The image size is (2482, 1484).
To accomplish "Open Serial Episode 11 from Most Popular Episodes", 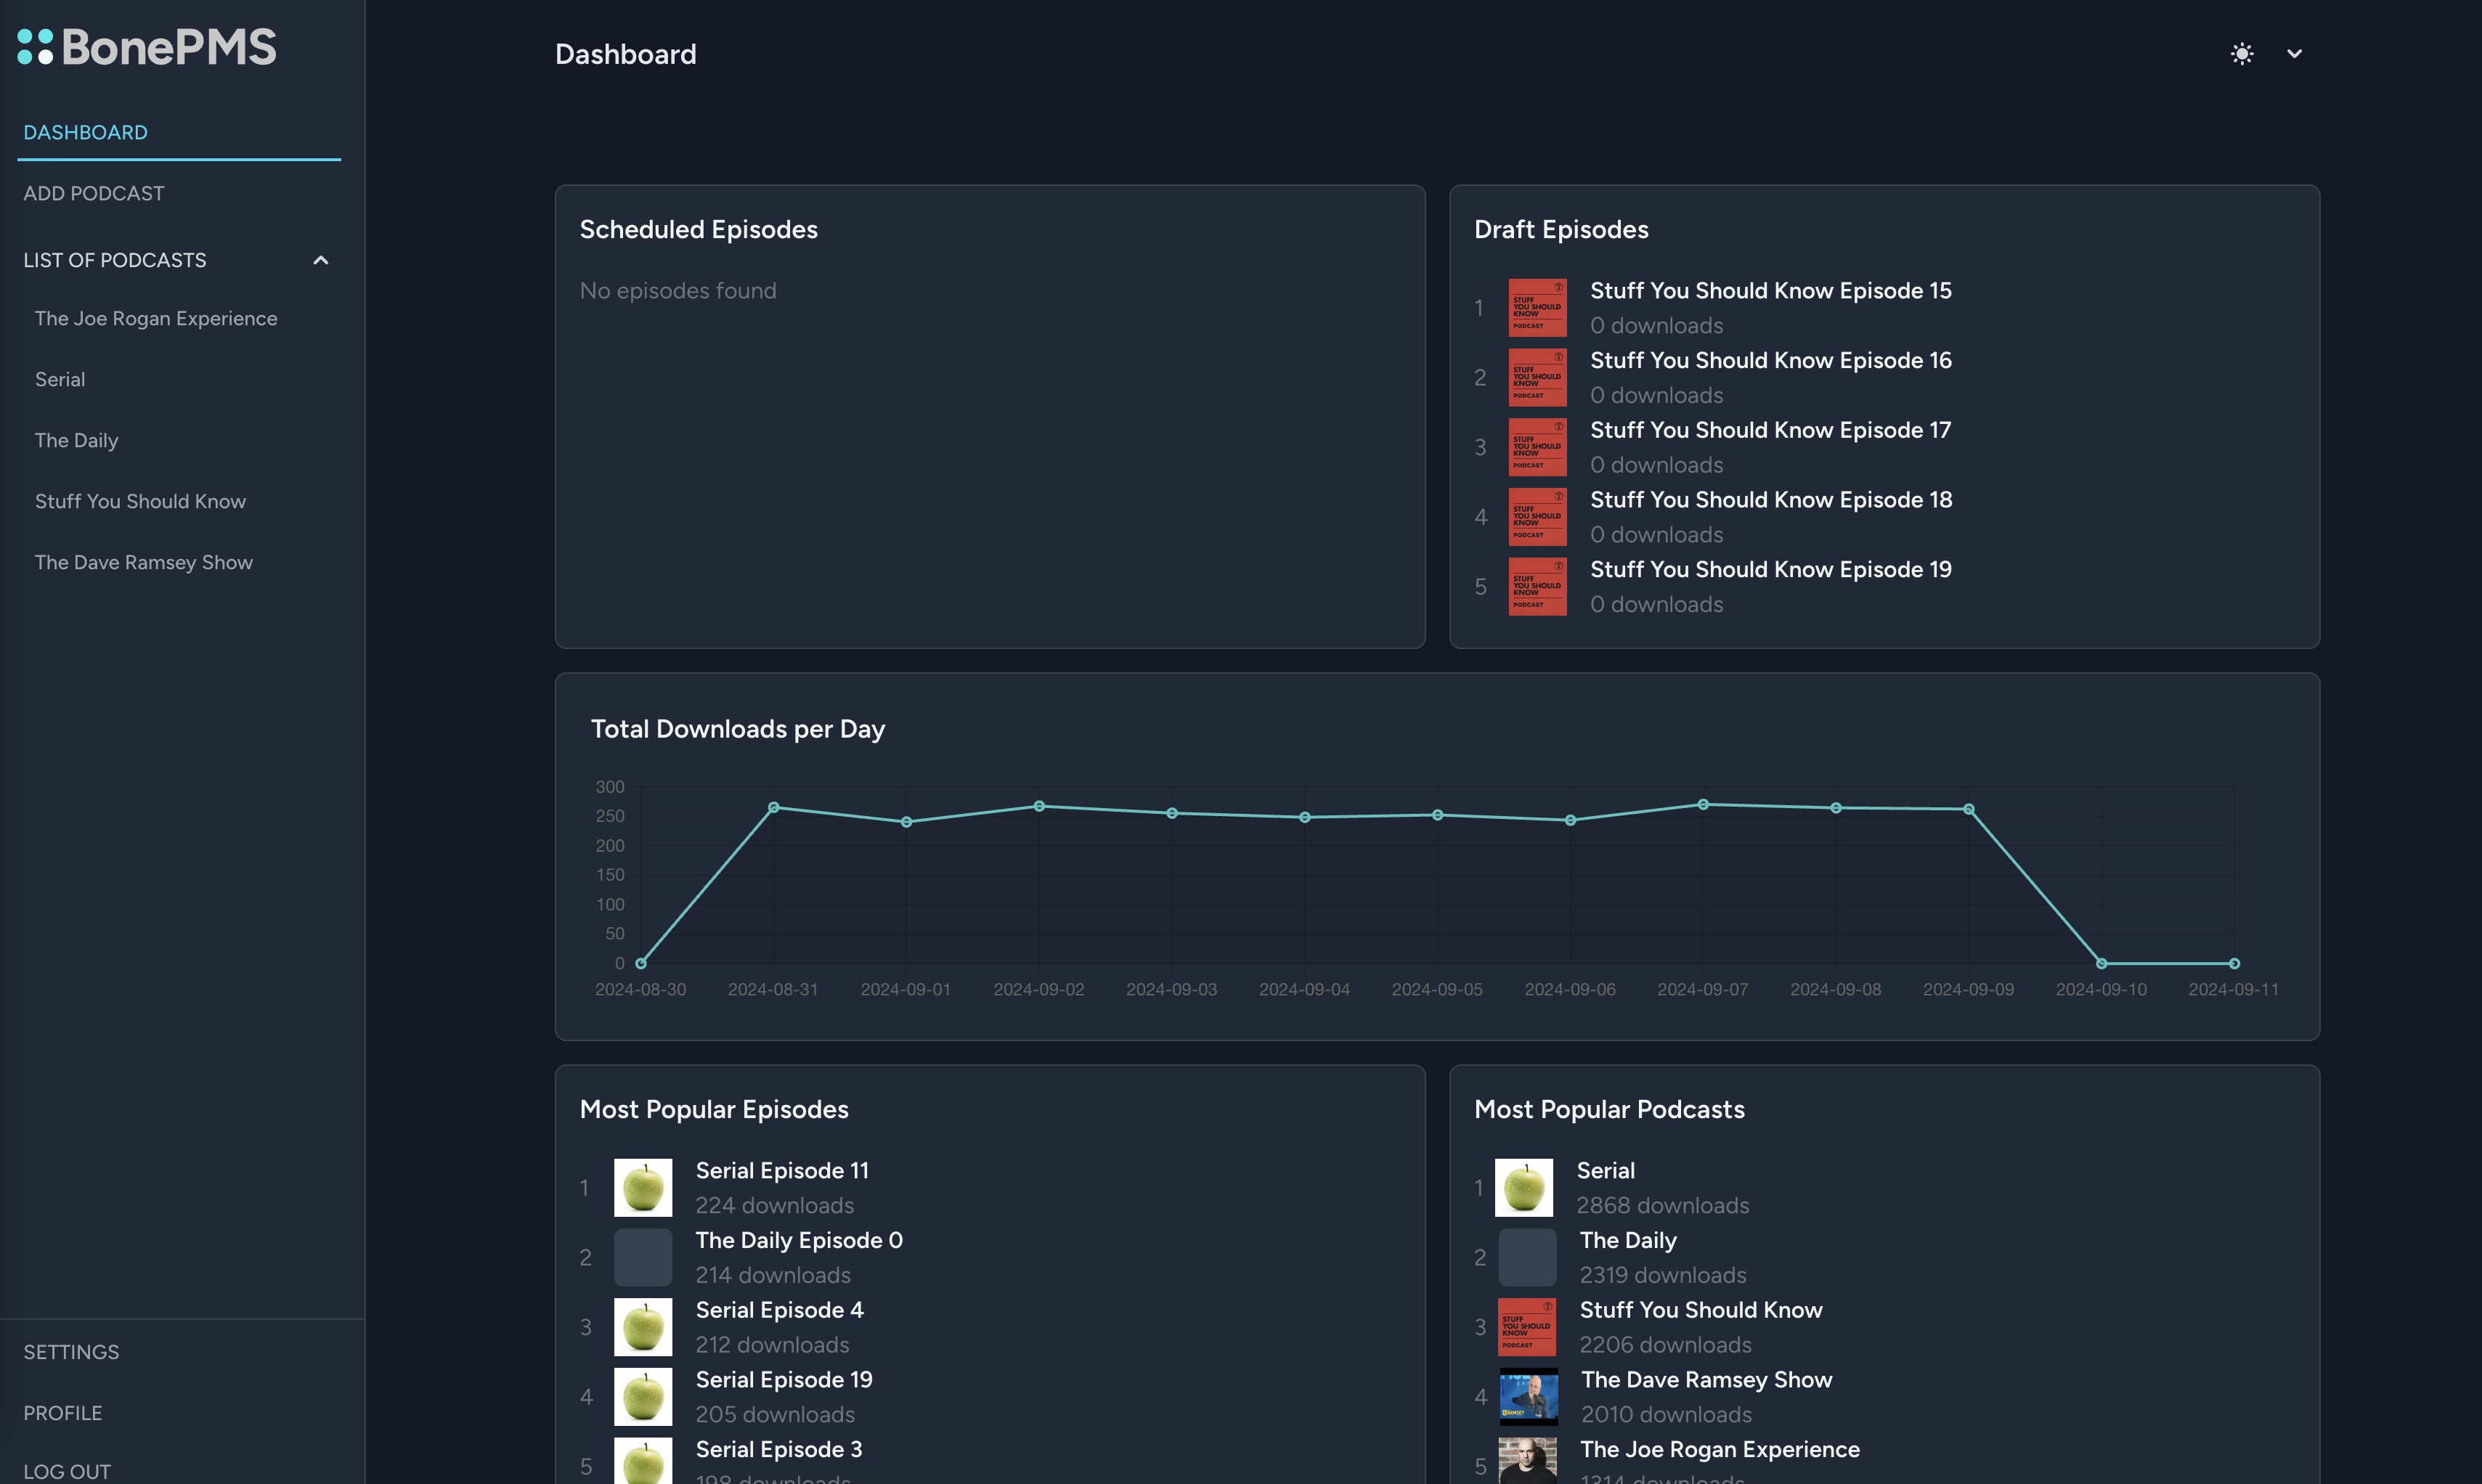I will (782, 1170).
